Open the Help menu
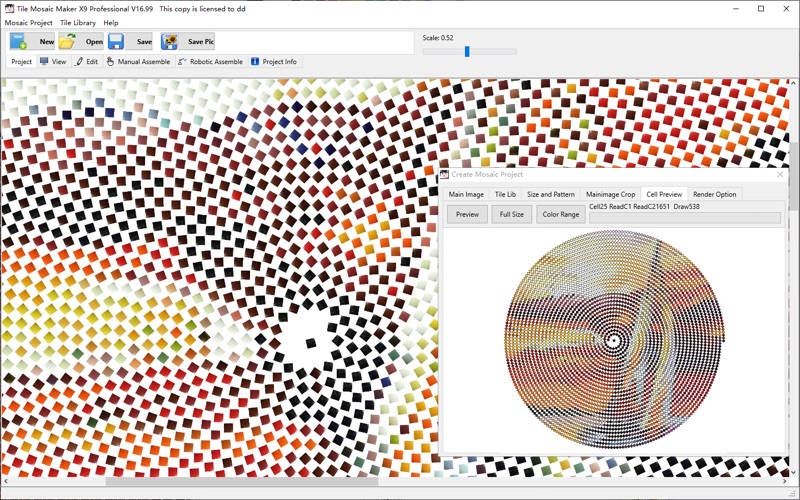The image size is (800, 500). coord(111,23)
